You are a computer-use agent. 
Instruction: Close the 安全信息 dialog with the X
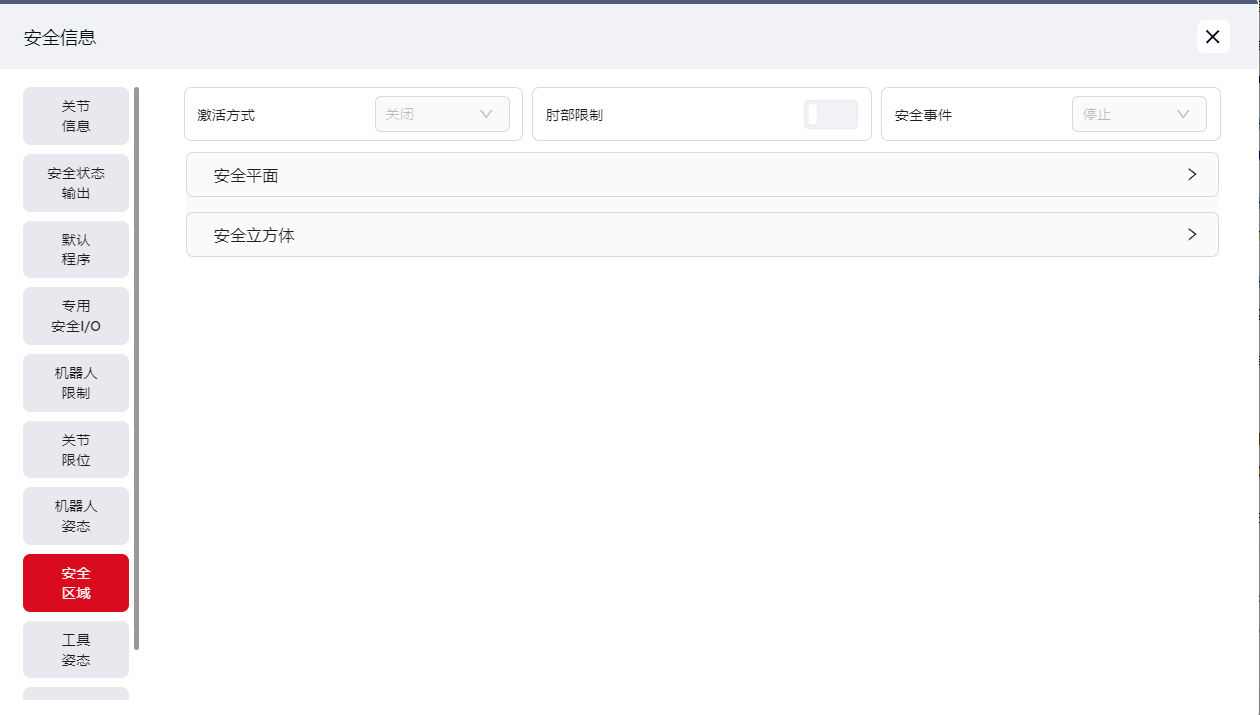(1212, 37)
